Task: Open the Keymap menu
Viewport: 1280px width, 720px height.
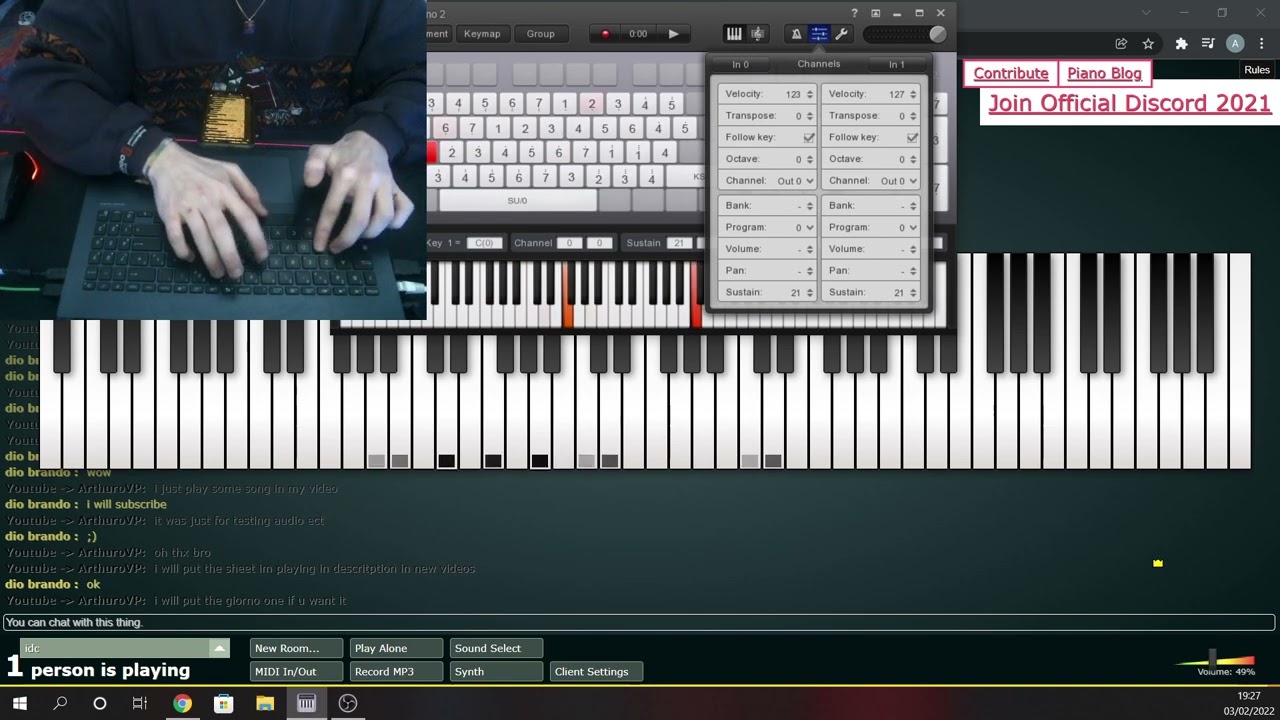Action: point(482,34)
